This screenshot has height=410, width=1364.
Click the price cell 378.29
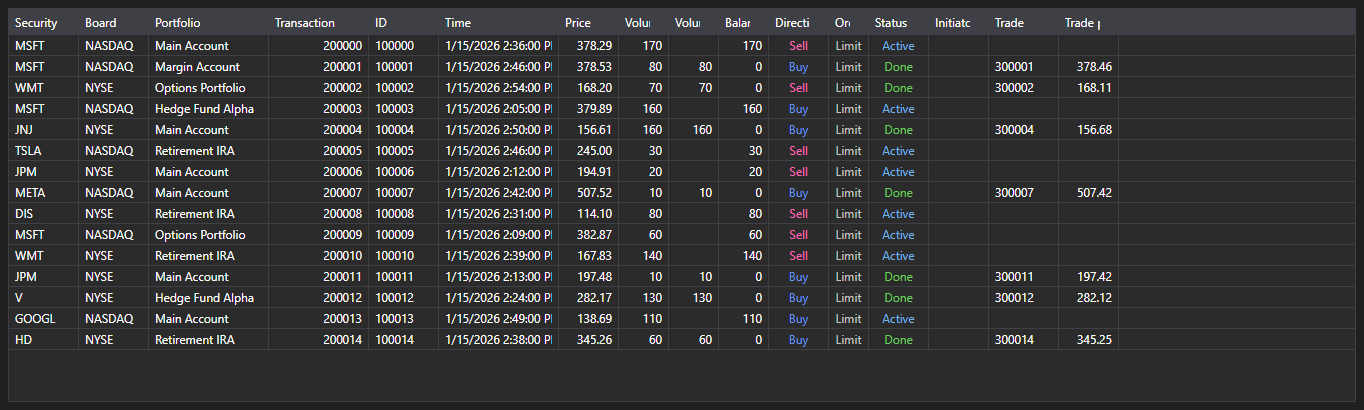[588, 46]
